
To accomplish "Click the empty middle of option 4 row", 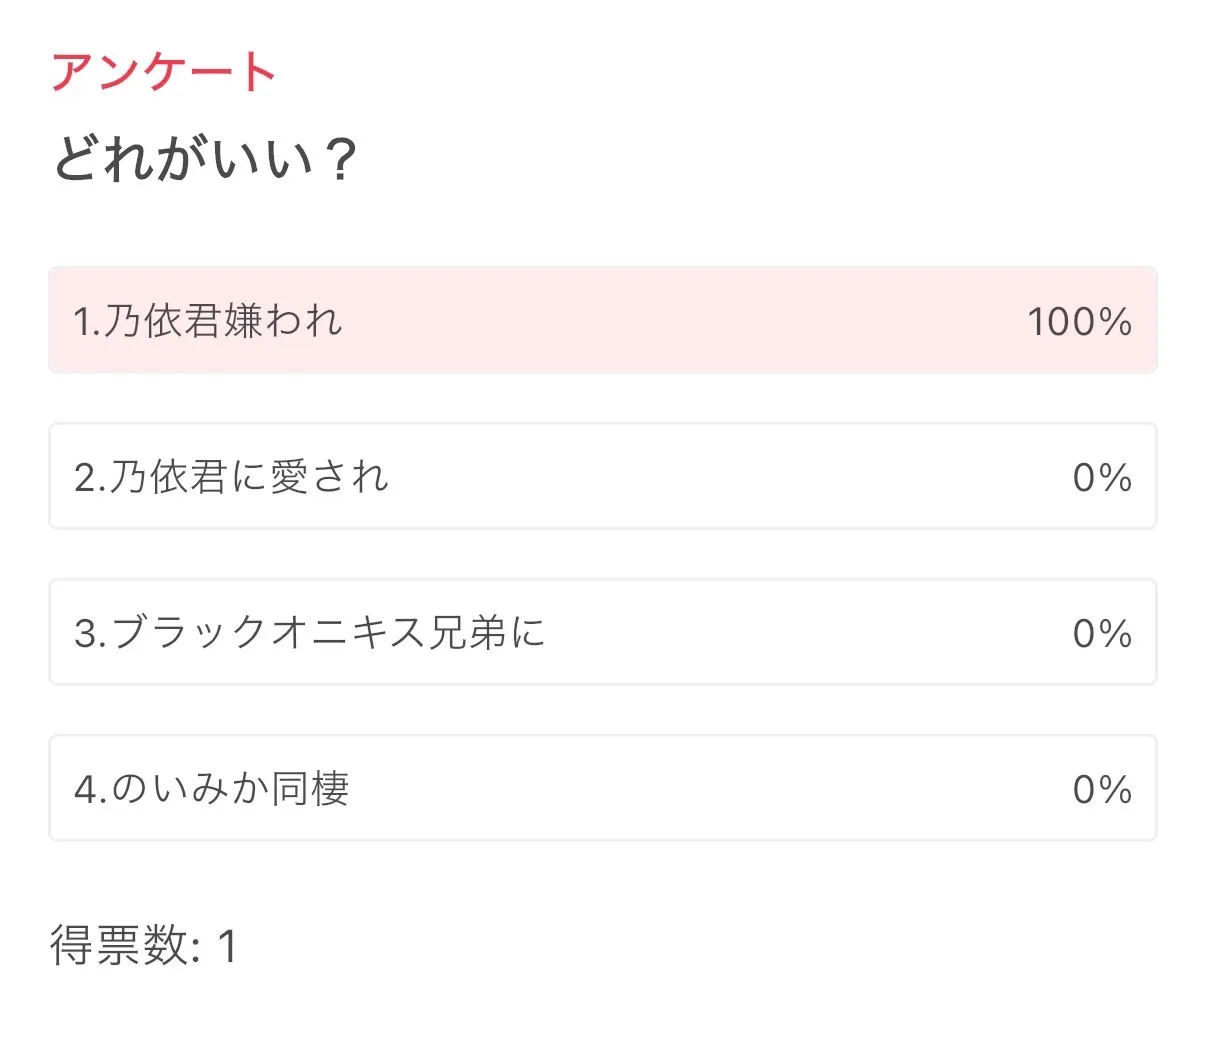I will 700,789.
